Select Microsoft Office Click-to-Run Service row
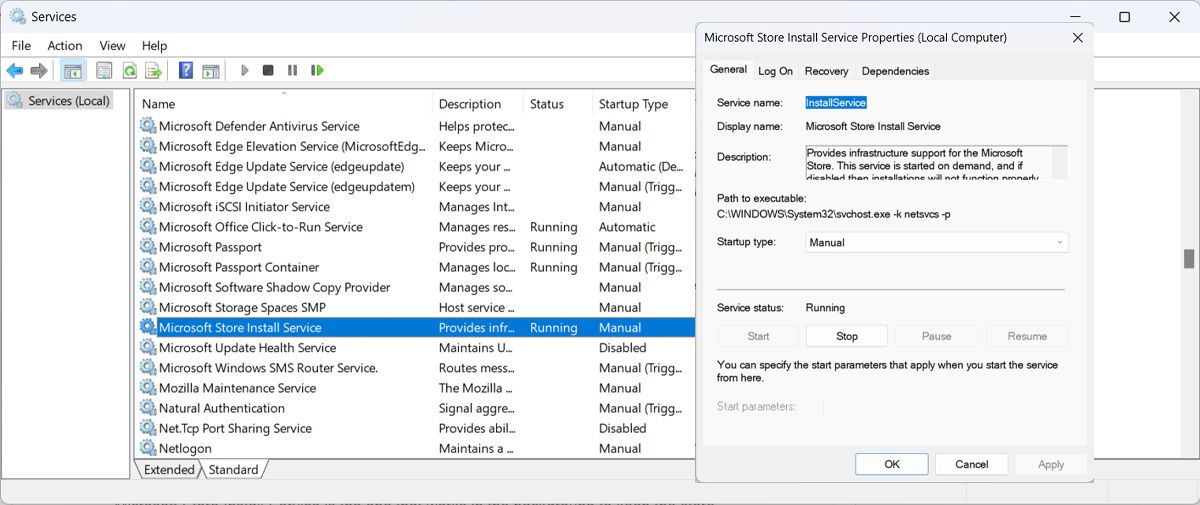The image size is (1200, 505). [x=415, y=227]
